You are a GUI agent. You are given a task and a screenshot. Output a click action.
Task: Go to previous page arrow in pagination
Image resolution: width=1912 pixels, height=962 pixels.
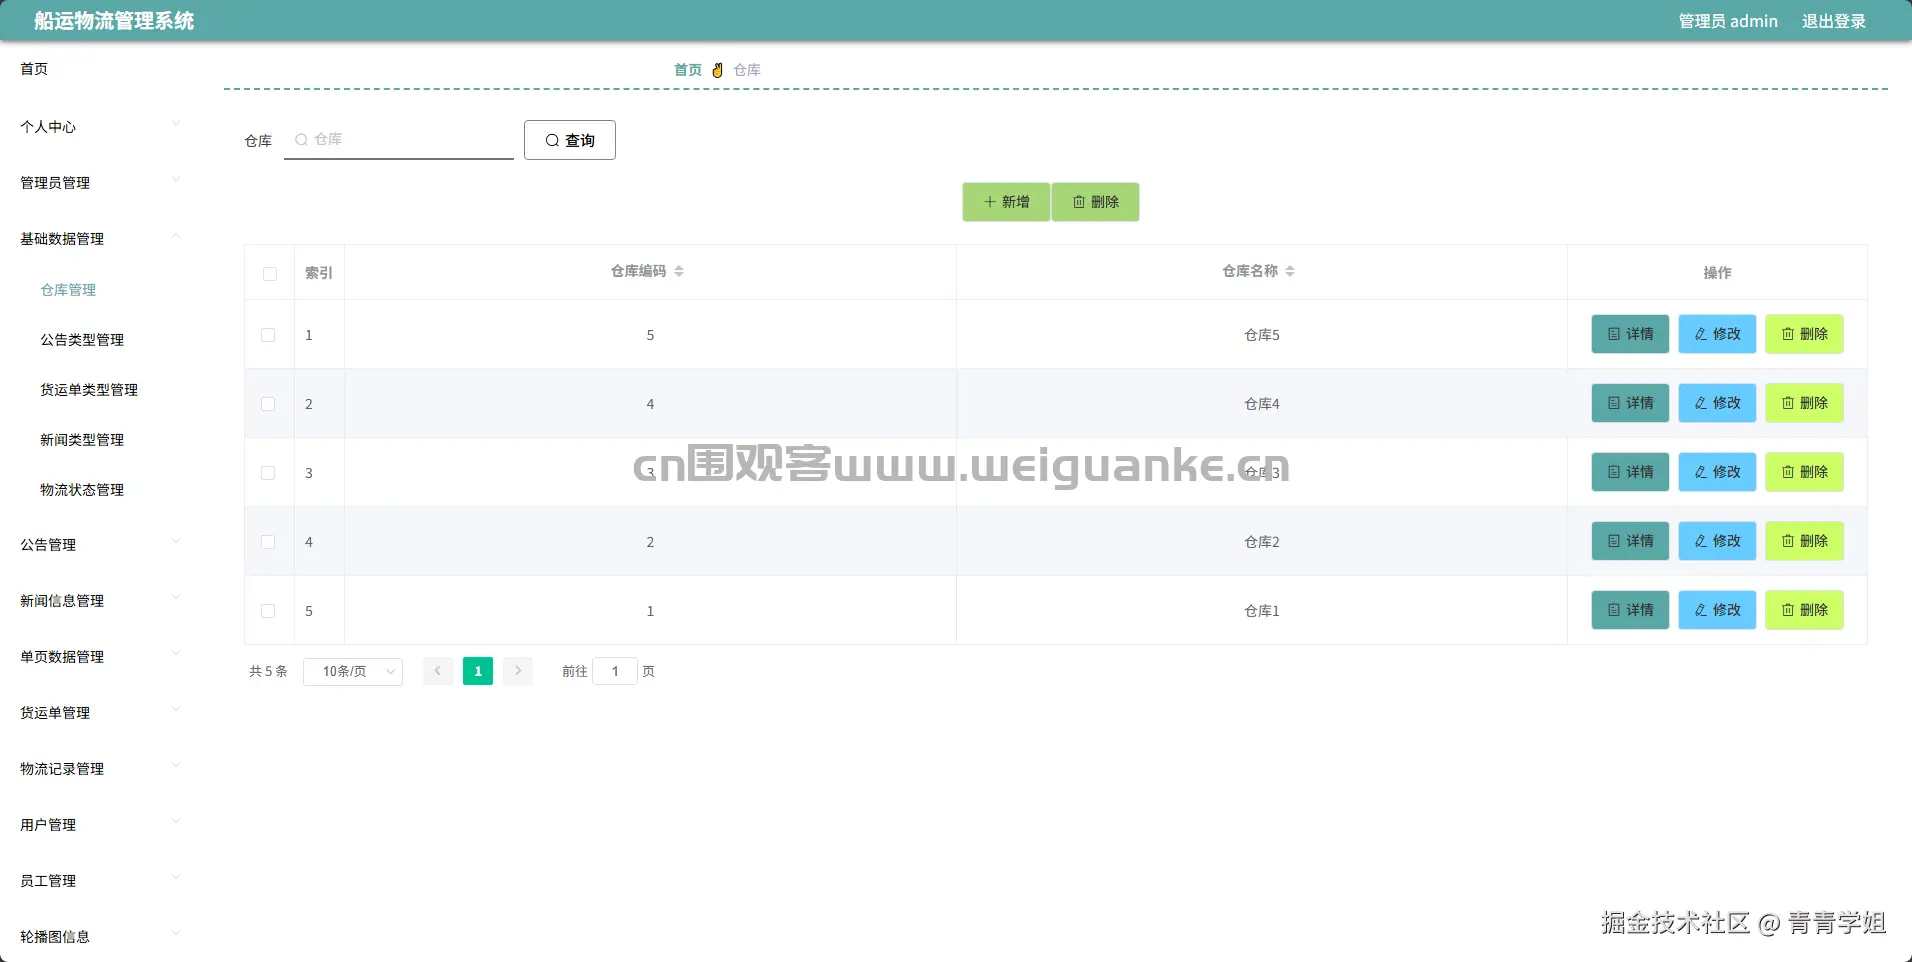(x=438, y=671)
